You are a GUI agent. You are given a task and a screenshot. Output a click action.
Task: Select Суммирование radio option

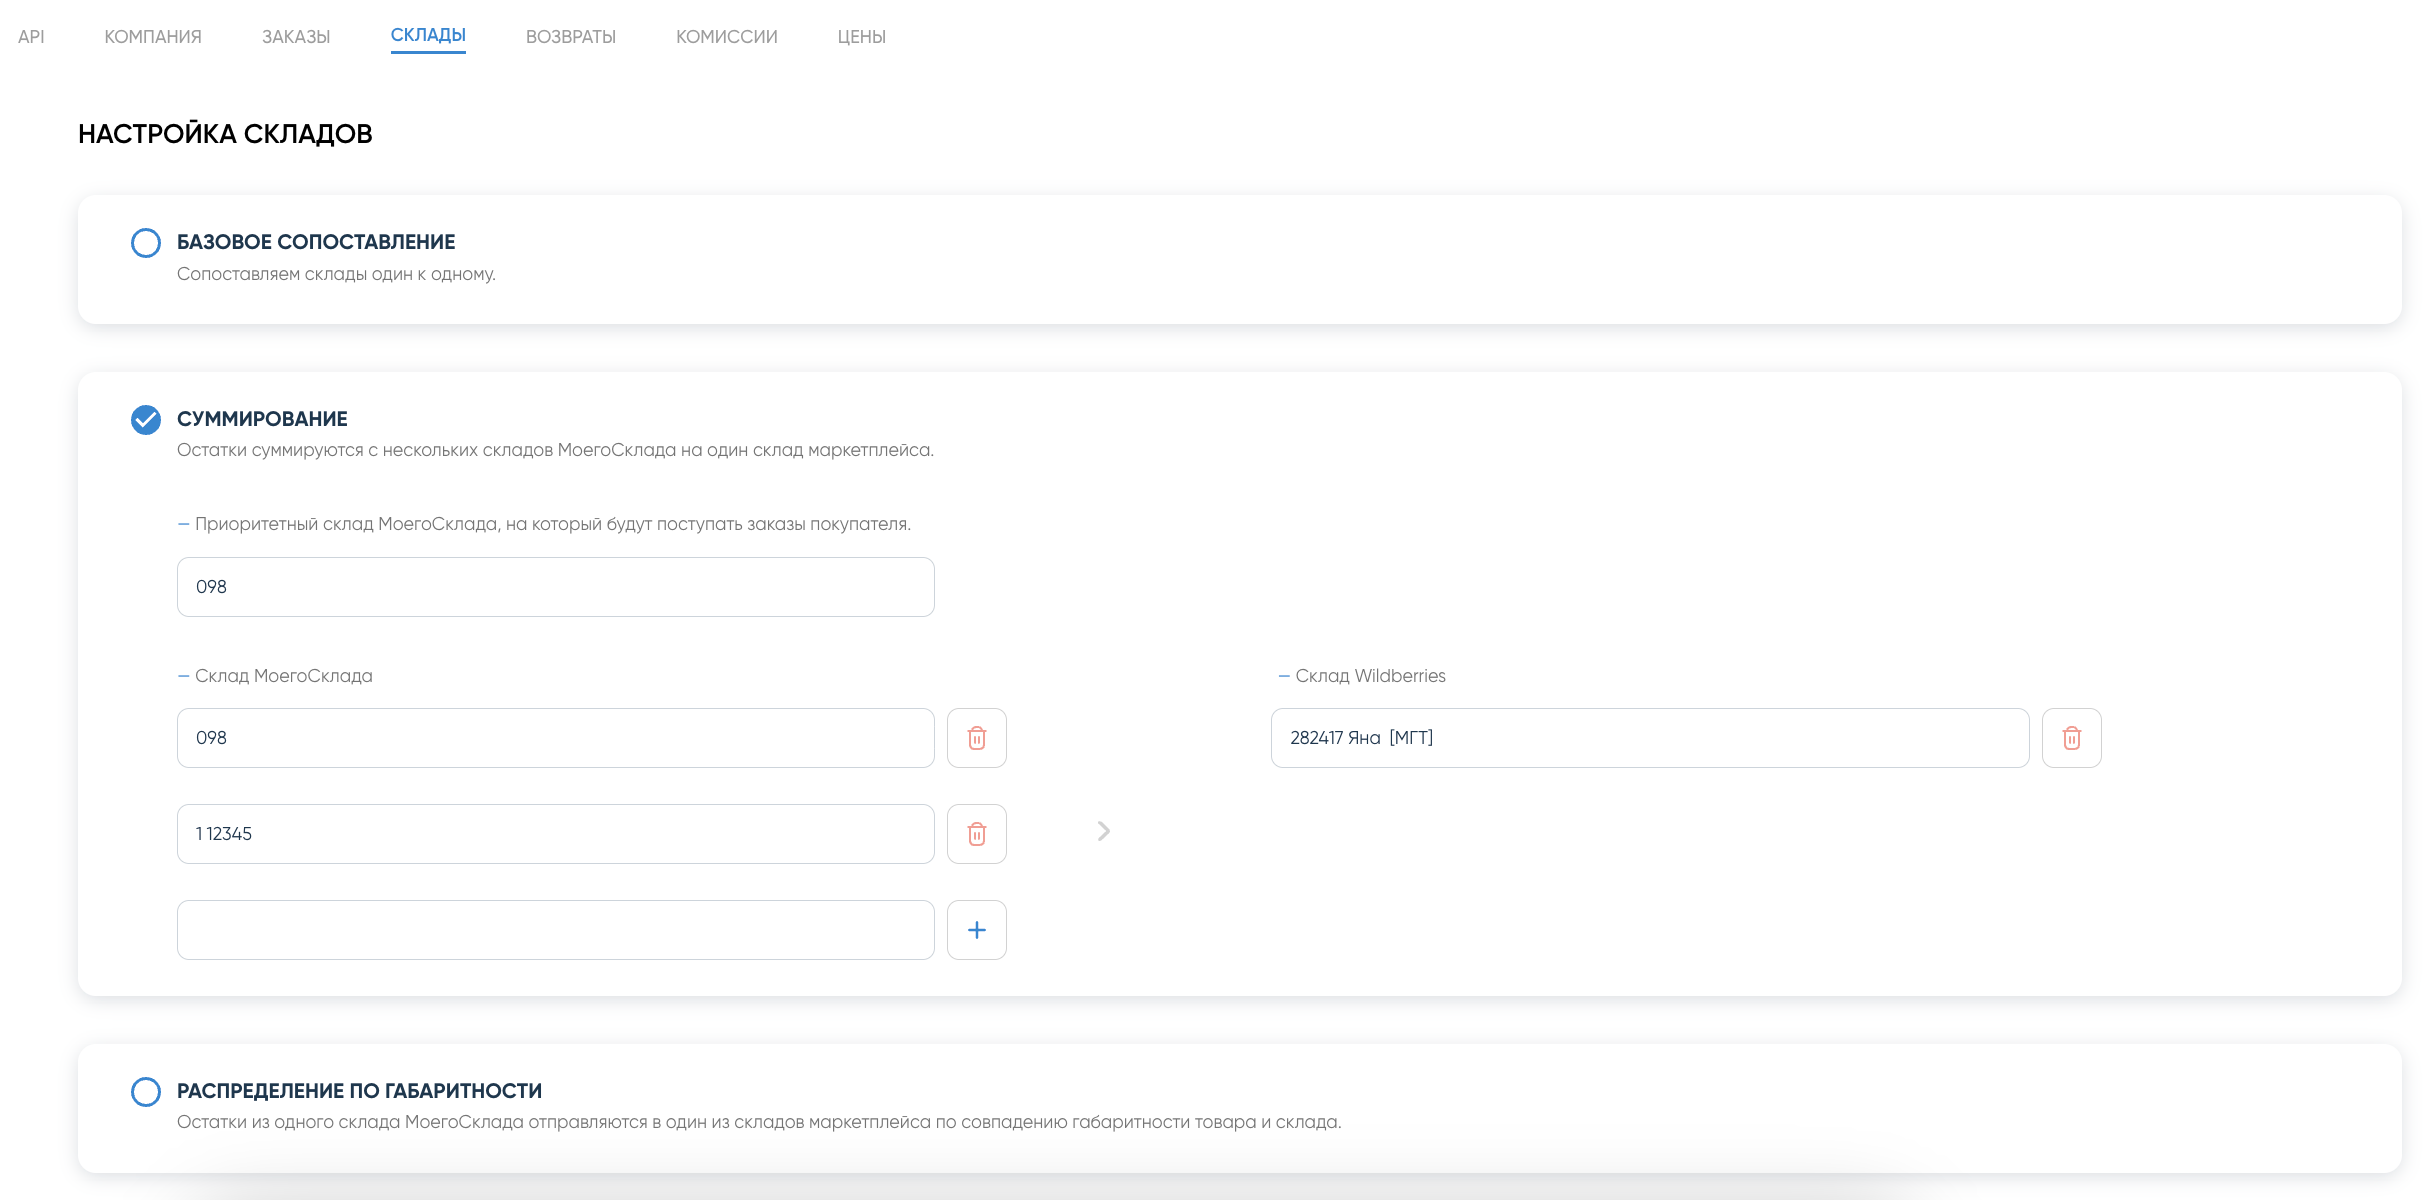146,420
